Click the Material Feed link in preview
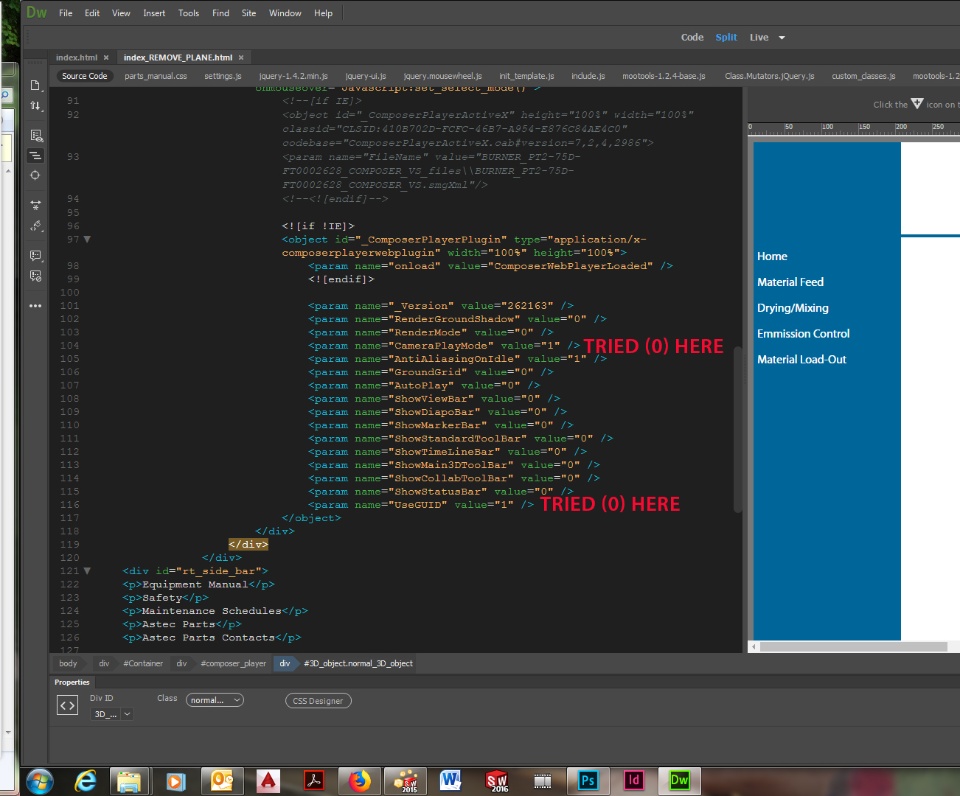This screenshot has width=960, height=796. point(790,282)
